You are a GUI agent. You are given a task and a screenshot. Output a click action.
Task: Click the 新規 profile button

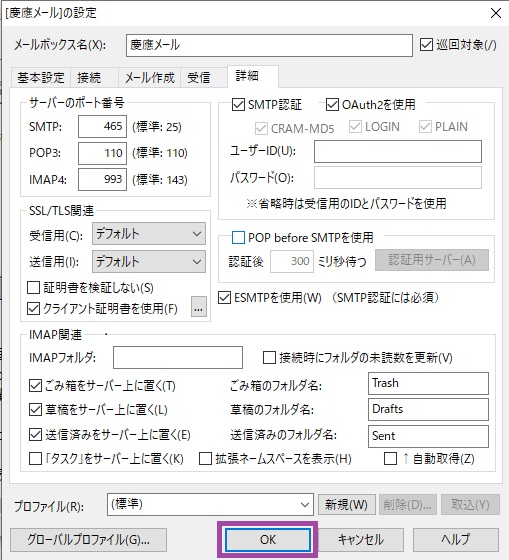pyautogui.click(x=346, y=505)
